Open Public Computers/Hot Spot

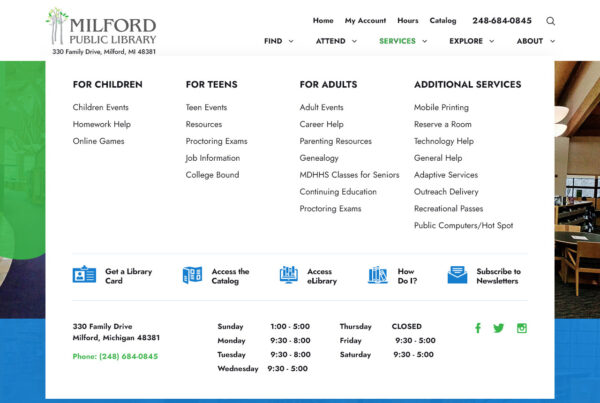pyautogui.click(x=463, y=225)
